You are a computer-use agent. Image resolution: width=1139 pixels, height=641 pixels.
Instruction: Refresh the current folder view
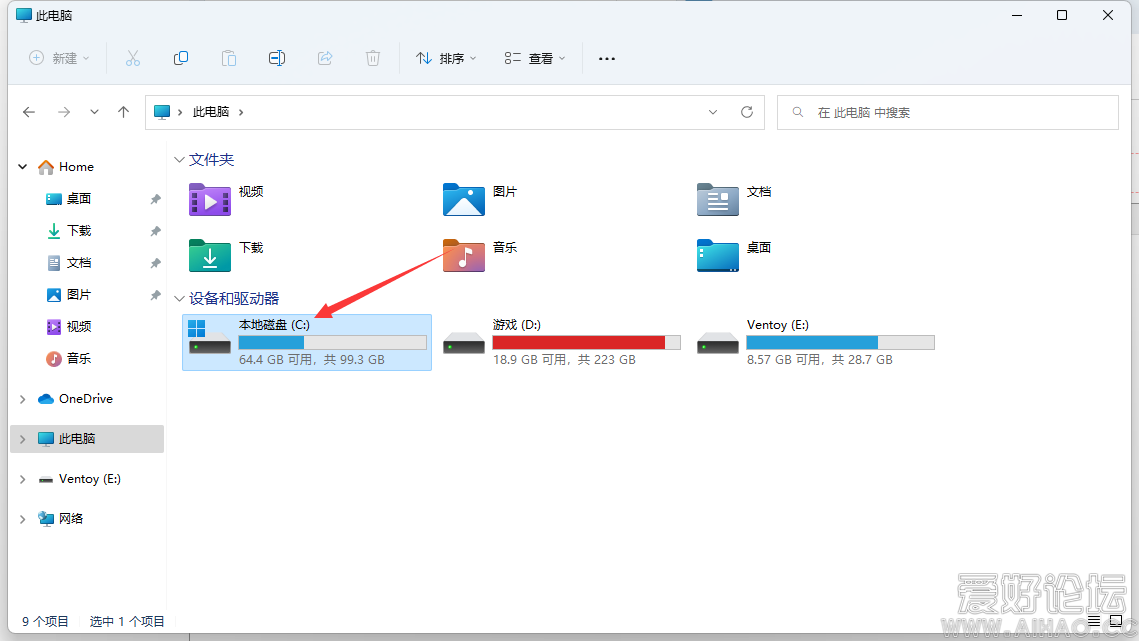pos(746,112)
